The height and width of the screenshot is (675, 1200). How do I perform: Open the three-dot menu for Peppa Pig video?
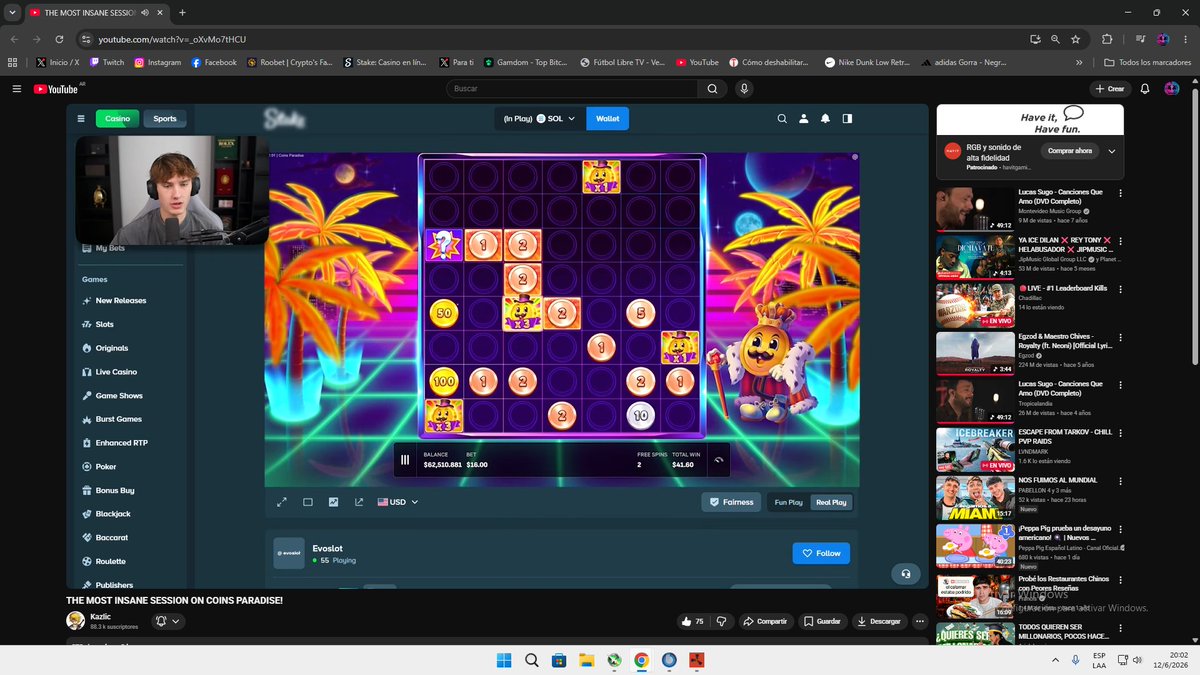[x=1120, y=529]
